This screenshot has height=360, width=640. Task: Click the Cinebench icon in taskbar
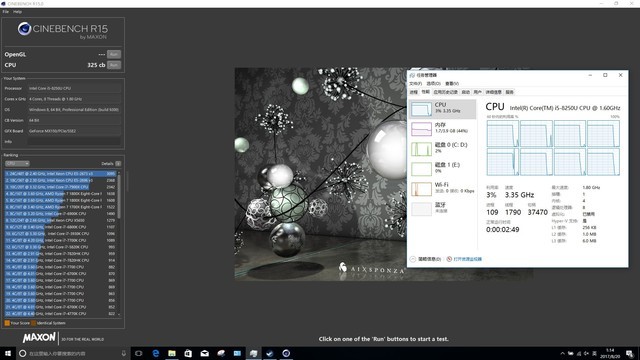coord(286,353)
